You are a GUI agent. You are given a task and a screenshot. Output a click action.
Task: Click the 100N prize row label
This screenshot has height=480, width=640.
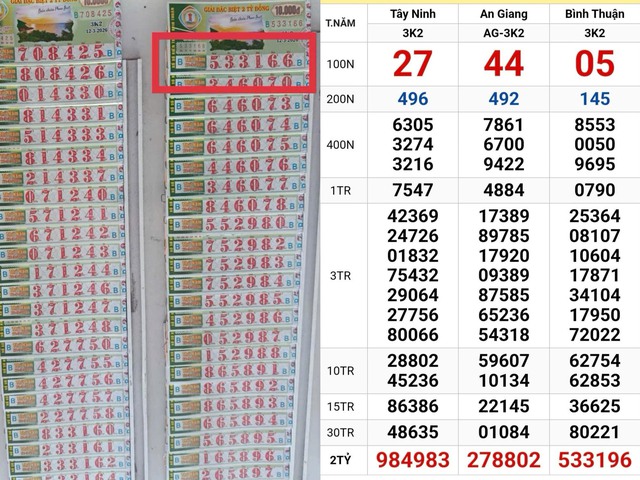coord(341,64)
